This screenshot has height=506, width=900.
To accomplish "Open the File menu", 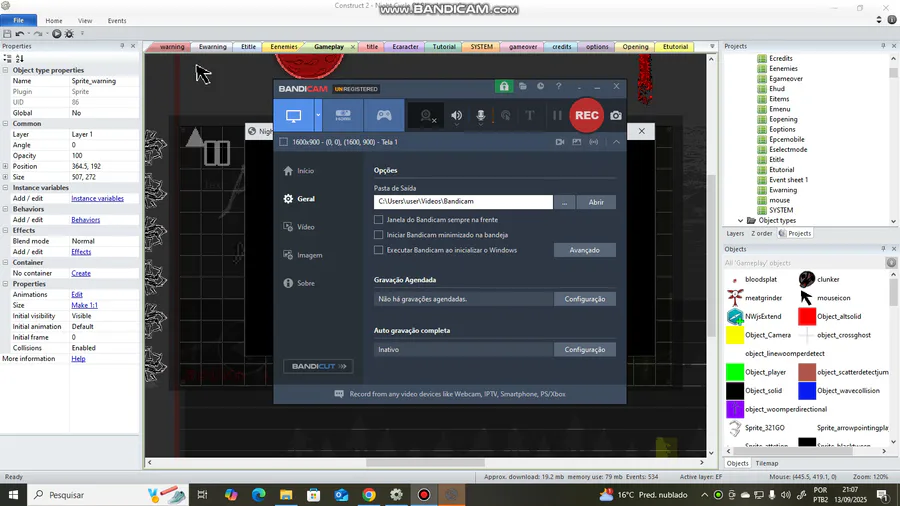I will [x=18, y=21].
